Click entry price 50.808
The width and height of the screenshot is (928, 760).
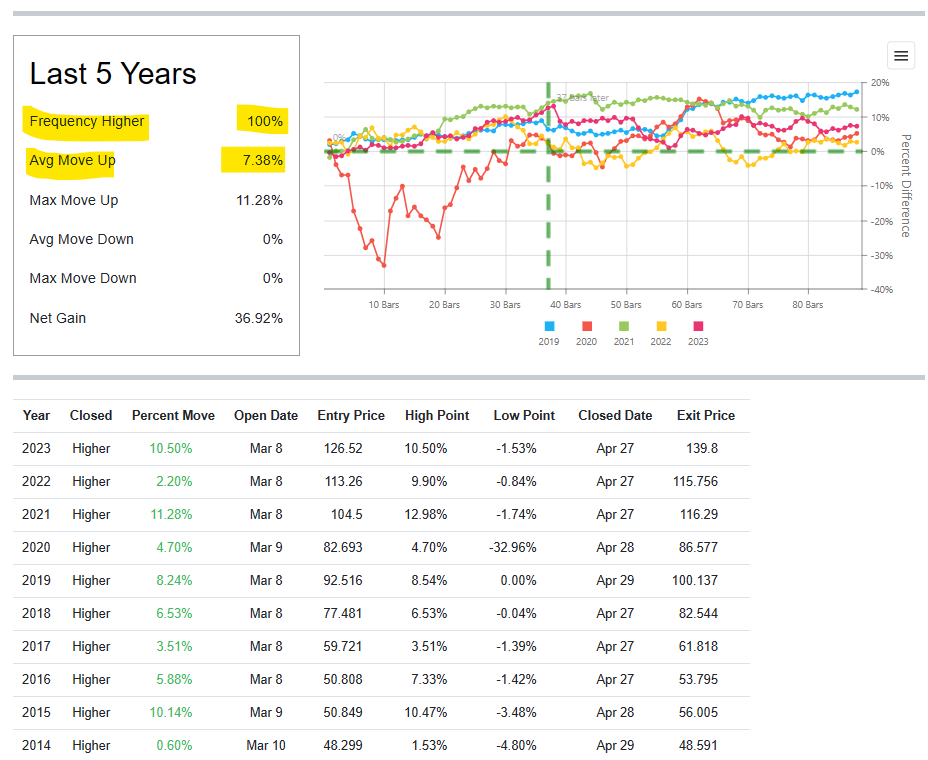343,680
